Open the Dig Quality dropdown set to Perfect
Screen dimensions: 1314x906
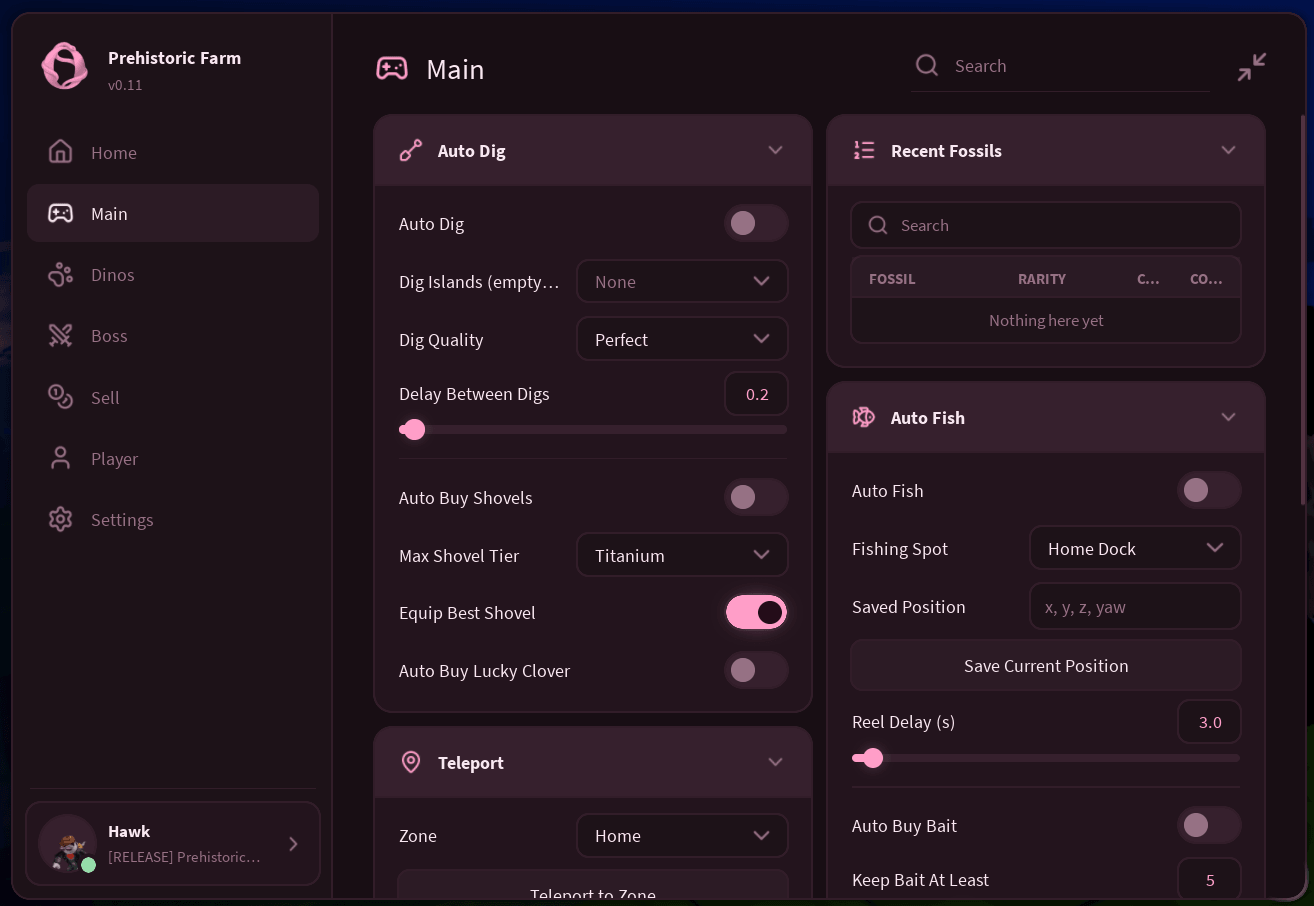(682, 339)
